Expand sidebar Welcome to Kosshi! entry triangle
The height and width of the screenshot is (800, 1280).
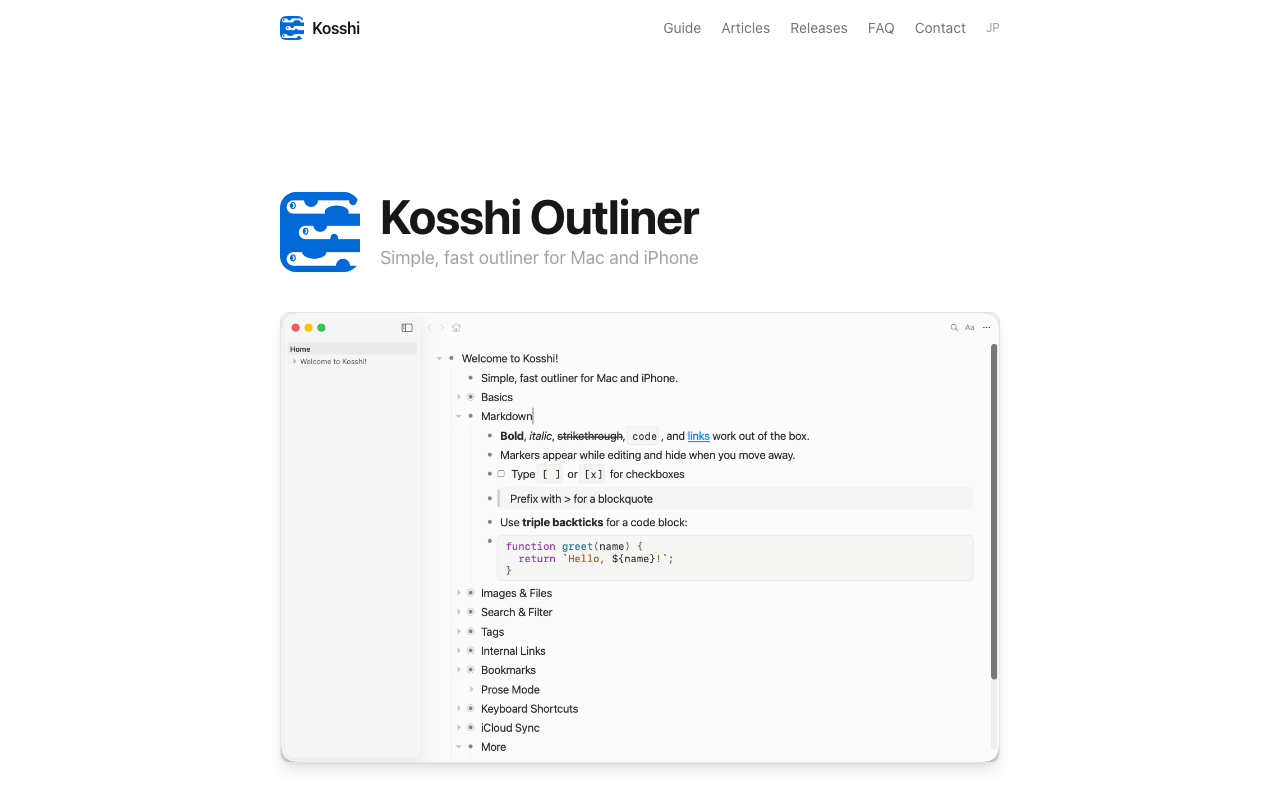coord(294,361)
